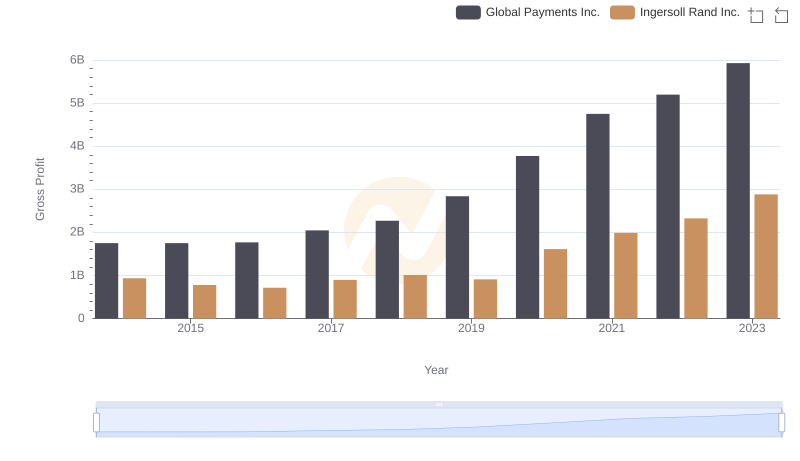
Task: Click the 5B y-axis label
Action: tap(77, 103)
